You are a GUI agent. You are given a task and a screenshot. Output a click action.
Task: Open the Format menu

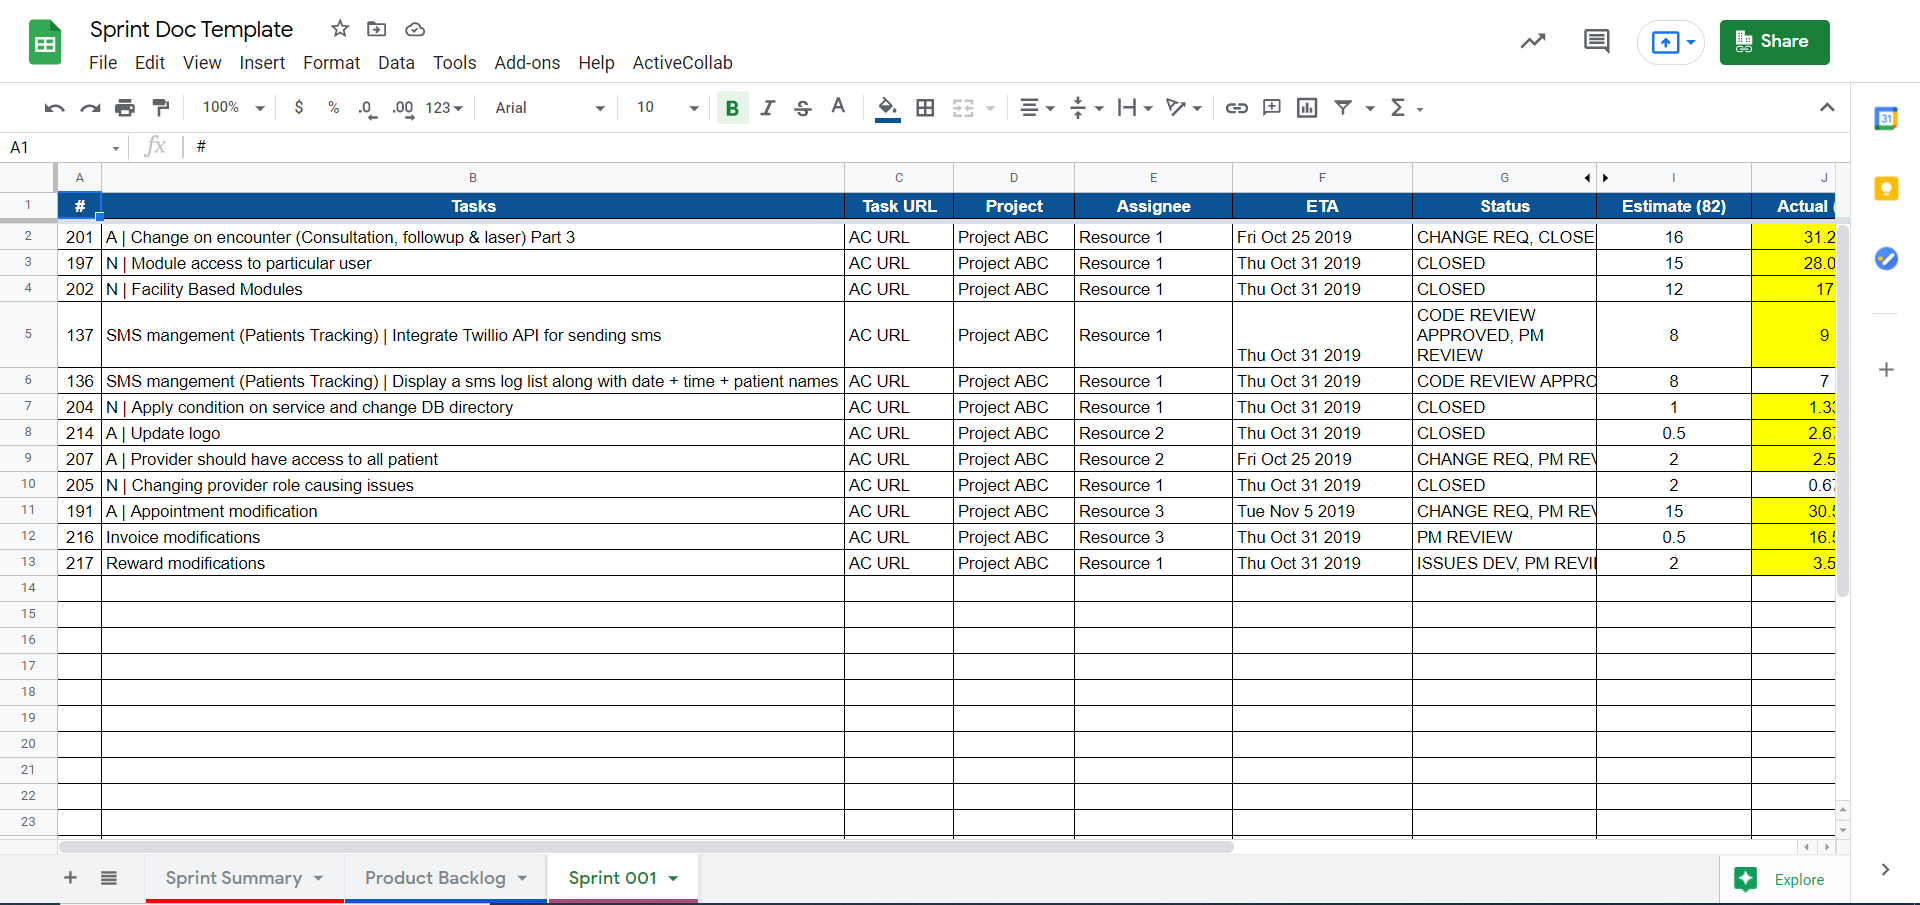(x=331, y=63)
